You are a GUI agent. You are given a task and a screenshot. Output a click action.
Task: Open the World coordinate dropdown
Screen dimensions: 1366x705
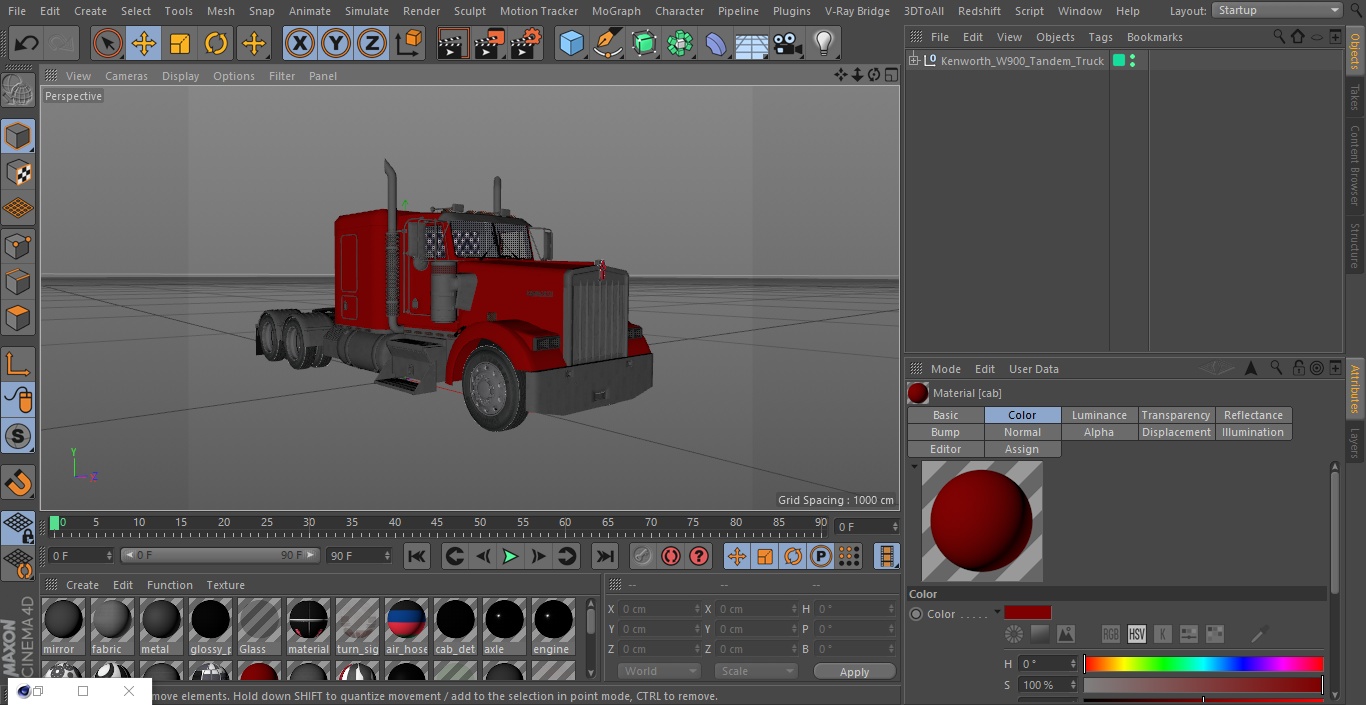pos(659,671)
